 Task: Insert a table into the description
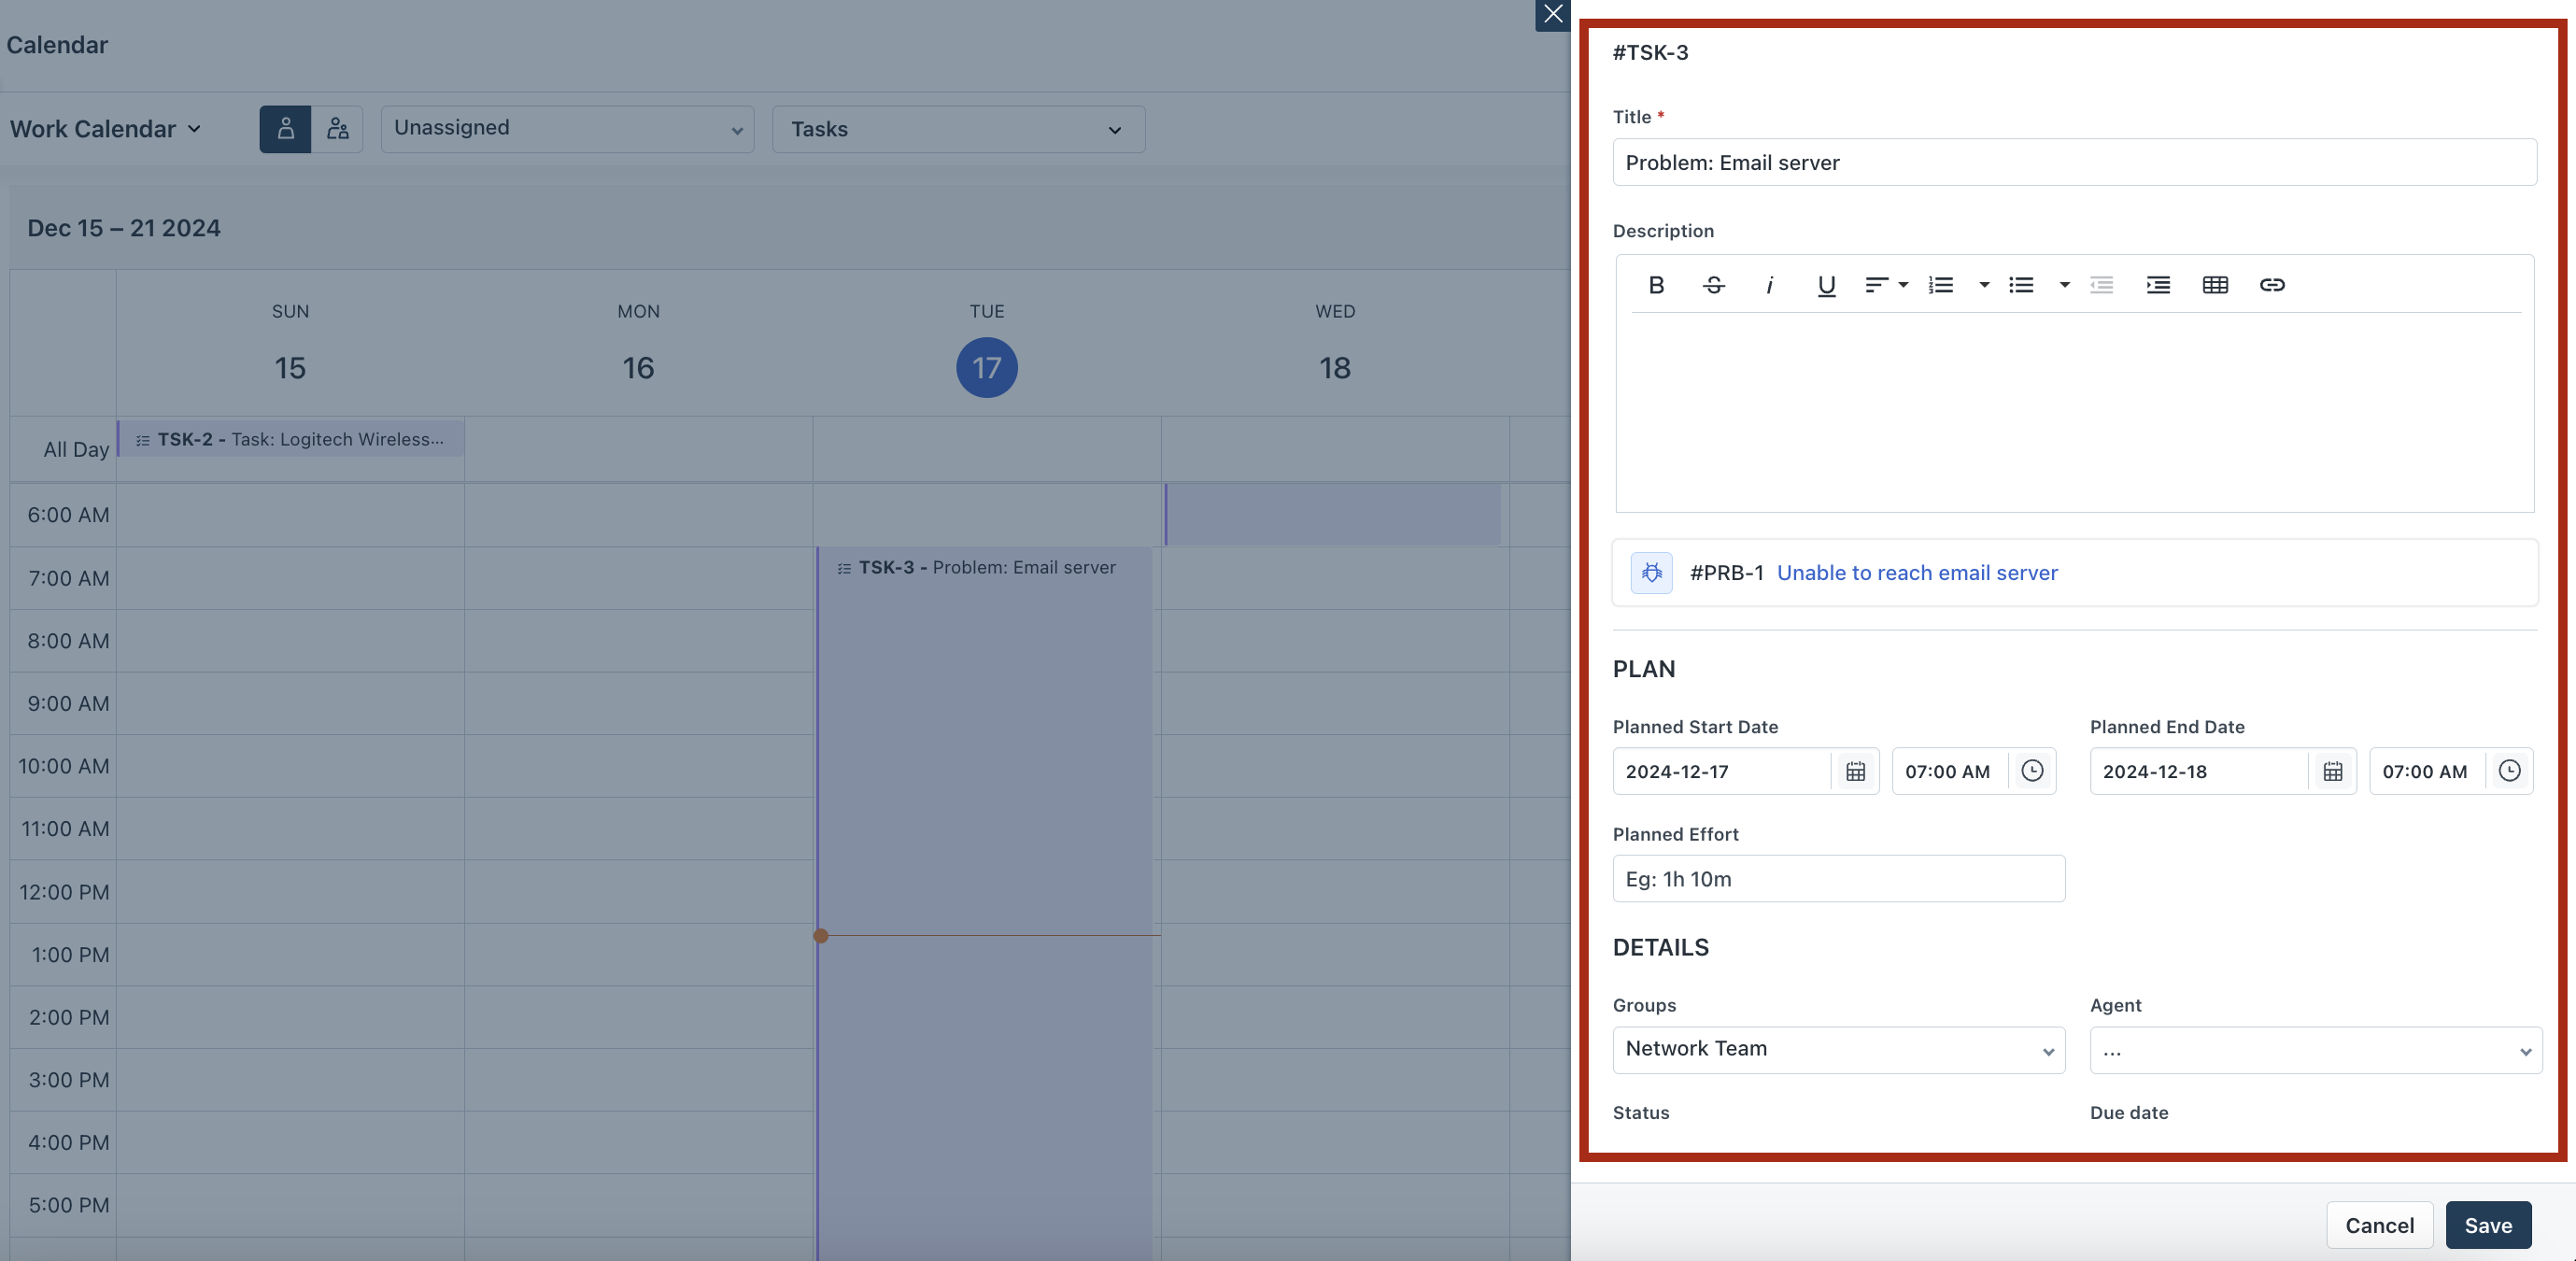pos(2214,285)
